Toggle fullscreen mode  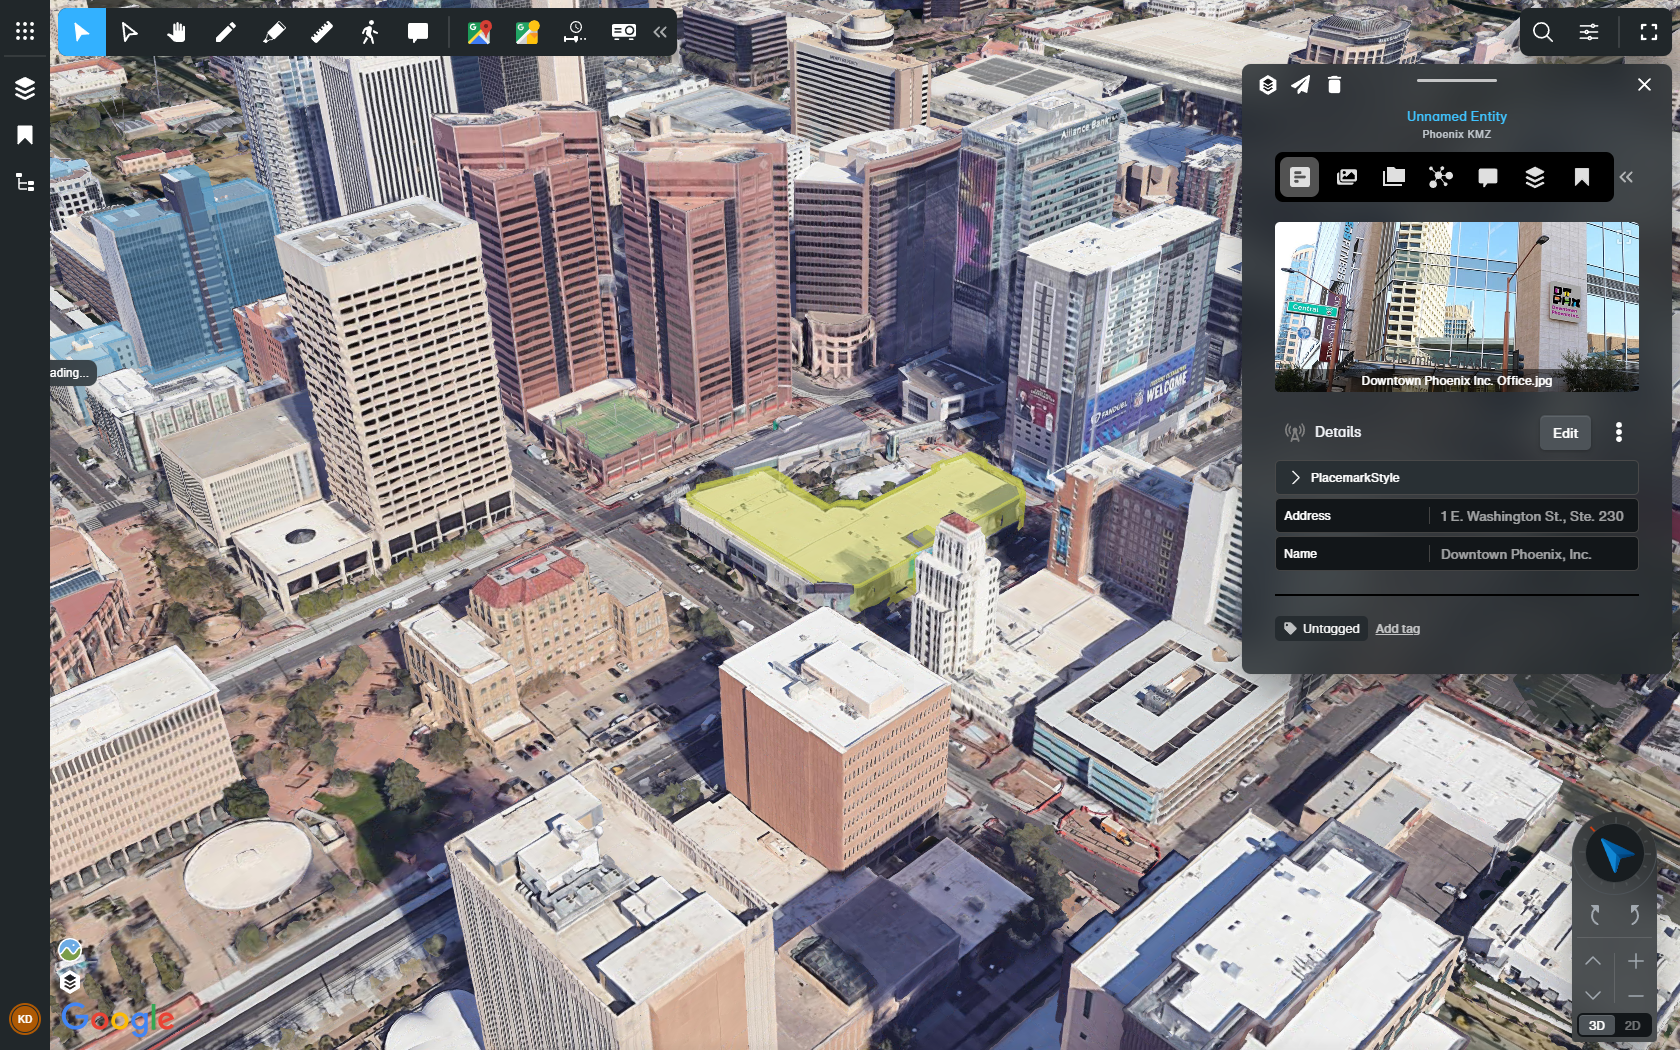(1649, 33)
